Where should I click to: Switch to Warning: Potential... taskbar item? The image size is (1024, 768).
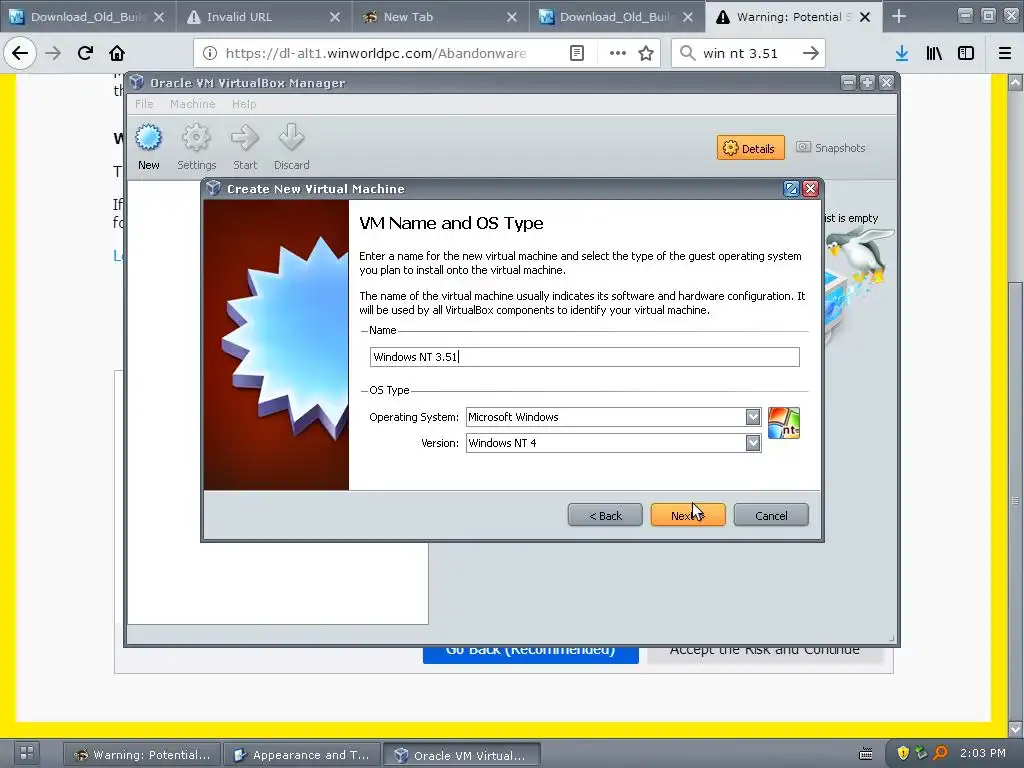point(143,754)
